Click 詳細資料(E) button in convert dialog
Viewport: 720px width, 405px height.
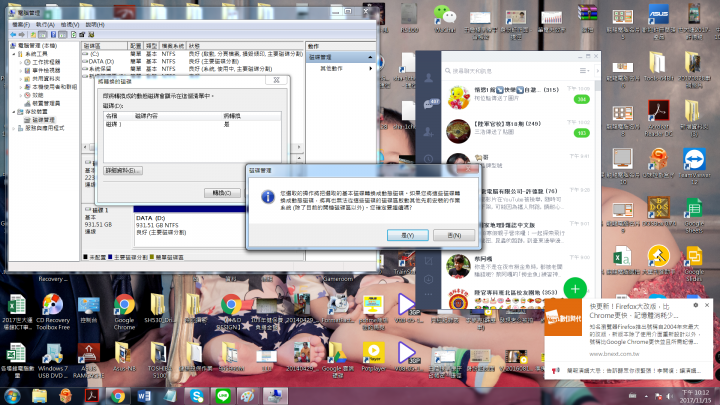click(123, 170)
